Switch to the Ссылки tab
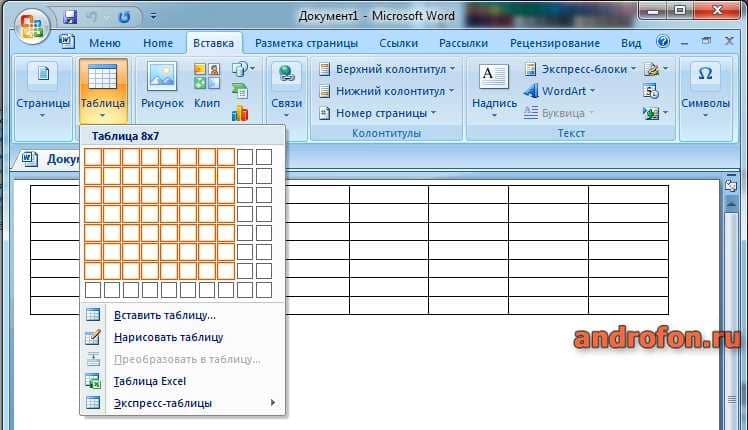Viewport: 748px width, 430px height. [398, 43]
